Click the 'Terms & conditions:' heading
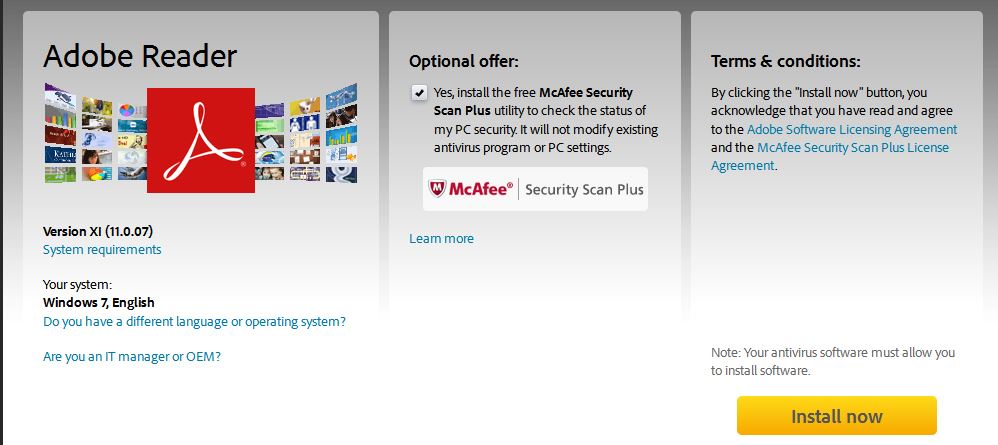 point(785,60)
